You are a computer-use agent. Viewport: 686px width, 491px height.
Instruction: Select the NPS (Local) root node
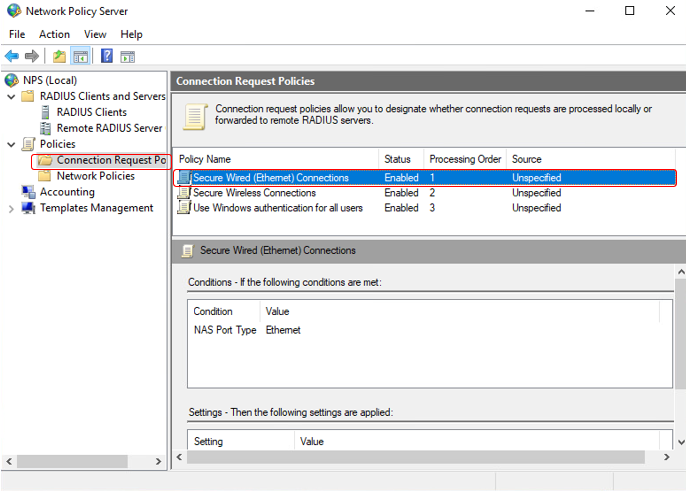click(50, 81)
